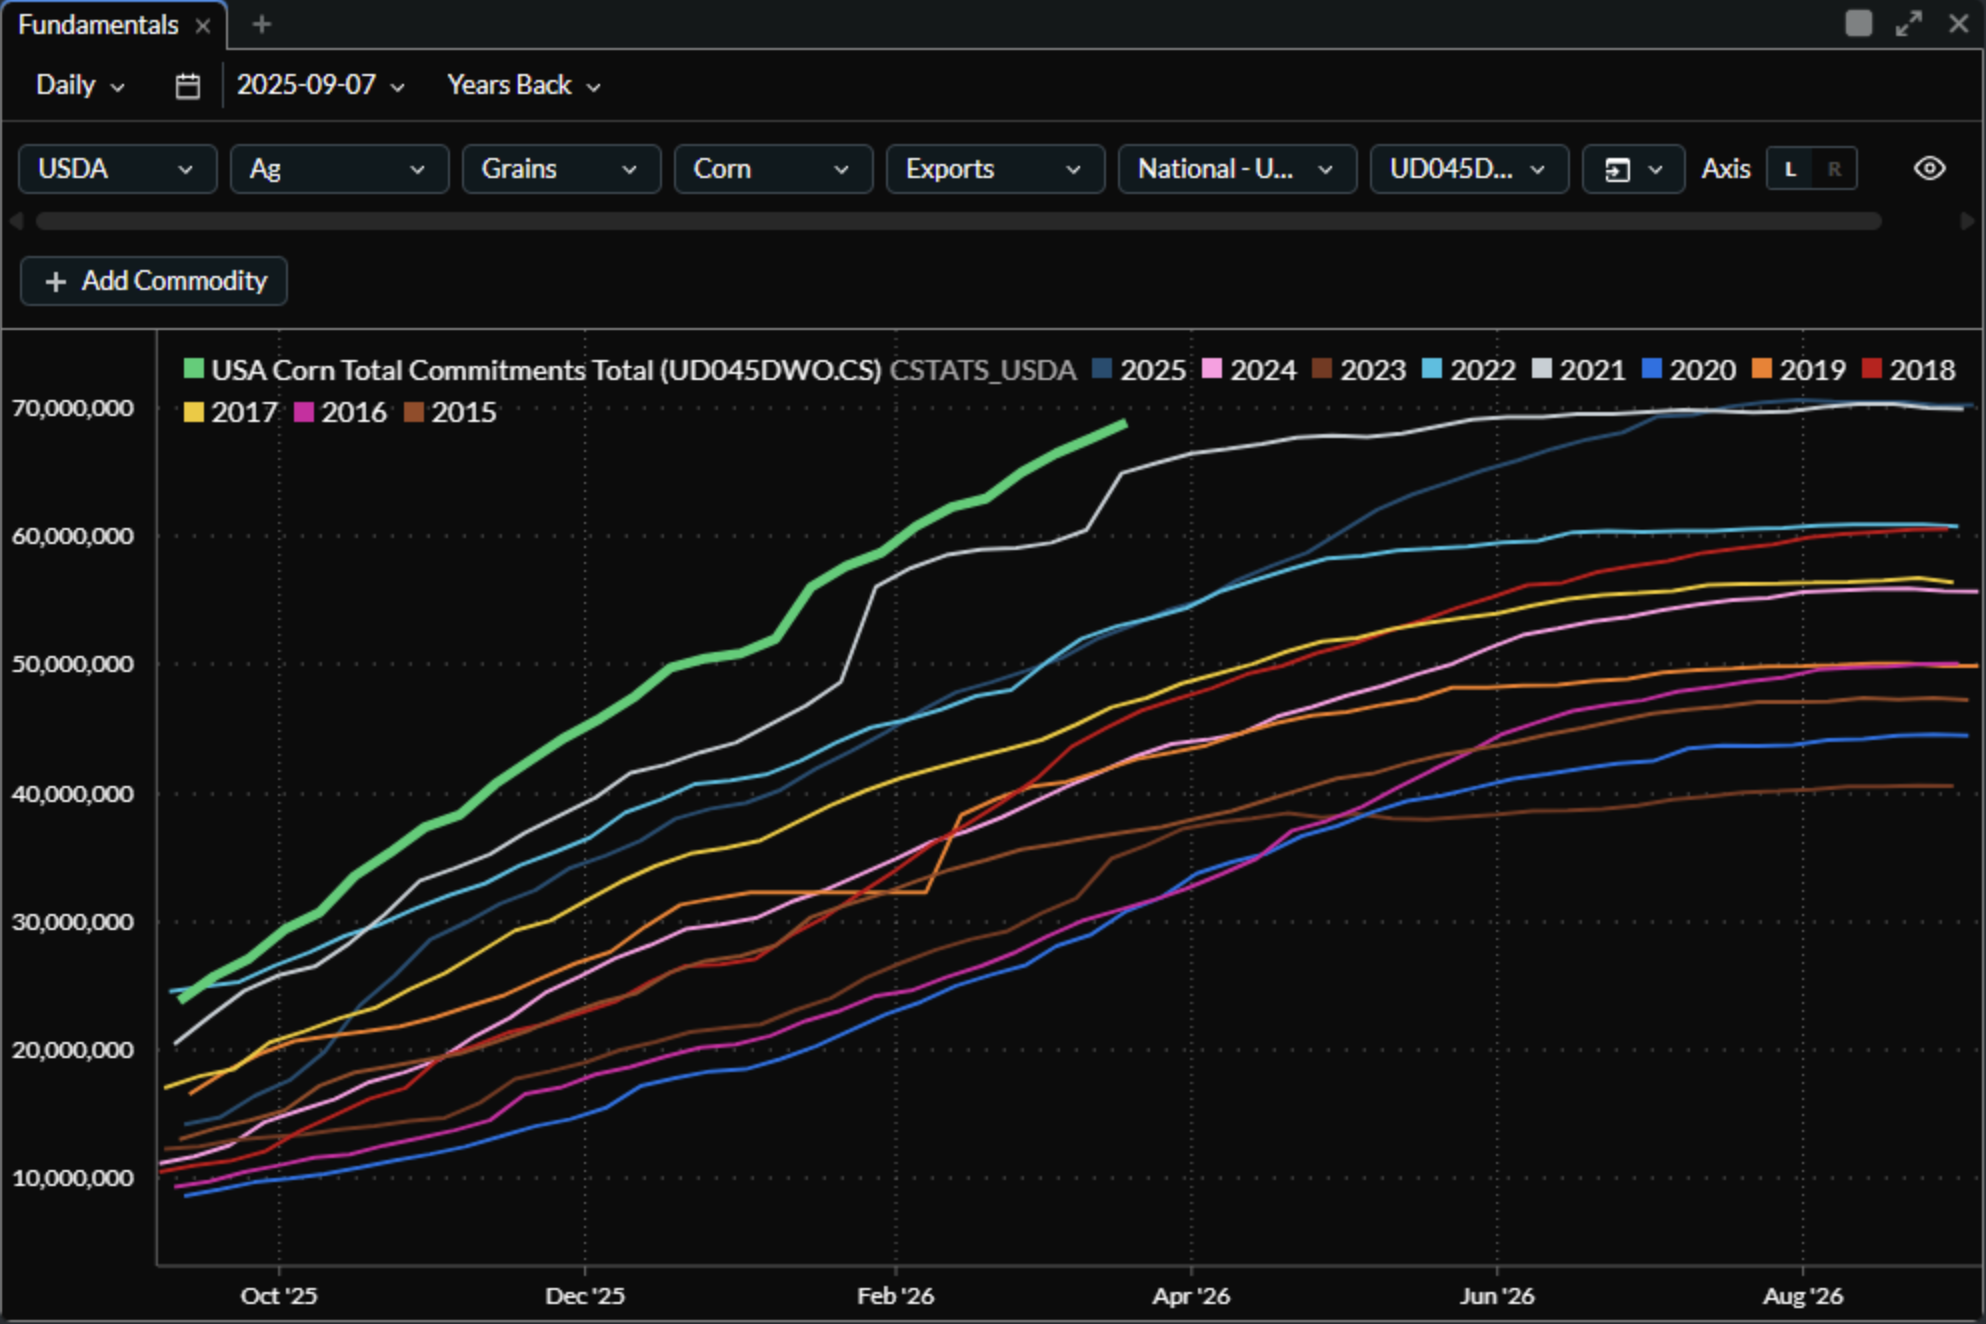Screen dimensions: 1986x1324
Task: Open the Exports category dropdown
Action: click(x=994, y=169)
